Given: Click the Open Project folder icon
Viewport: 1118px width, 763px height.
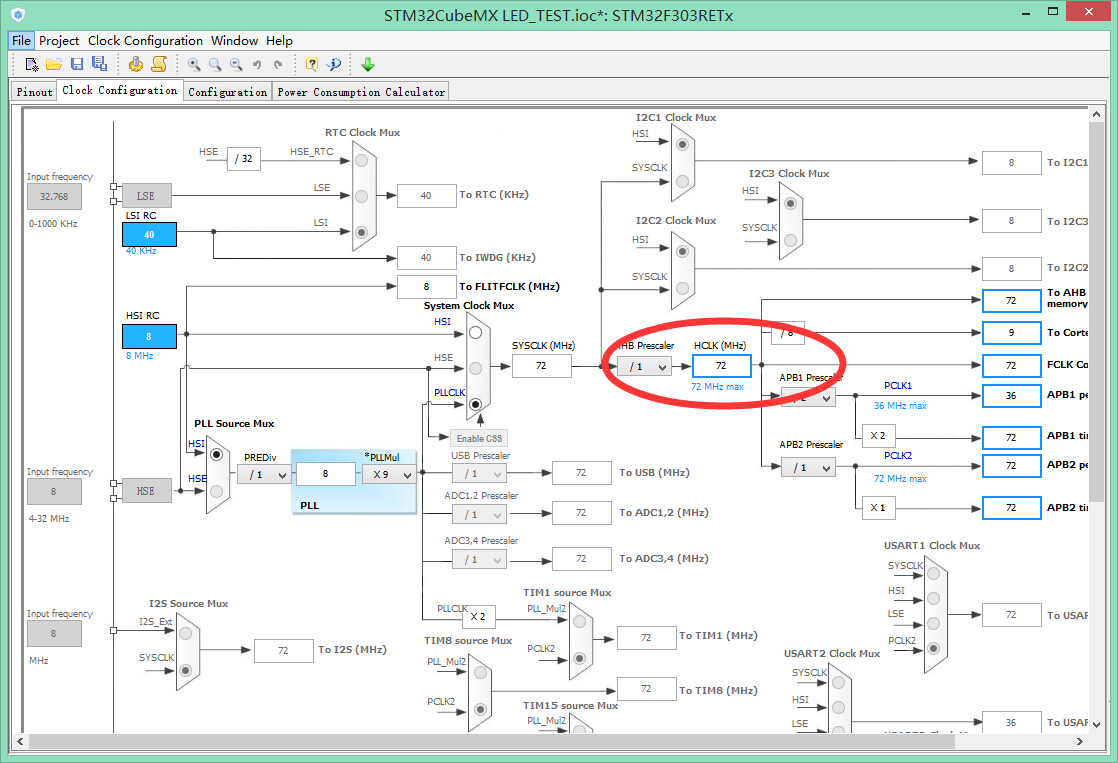Looking at the screenshot, I should point(53,64).
